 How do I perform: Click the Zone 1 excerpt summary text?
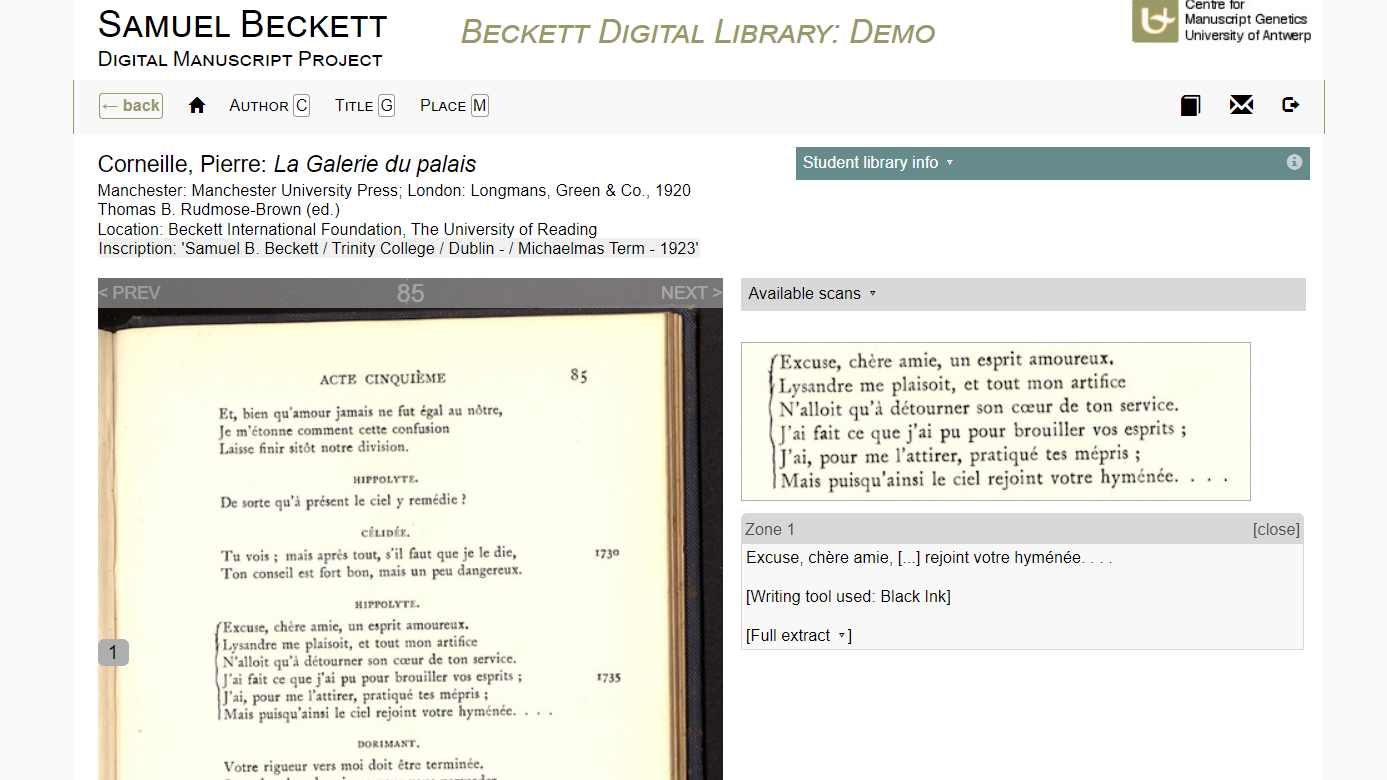click(929, 558)
